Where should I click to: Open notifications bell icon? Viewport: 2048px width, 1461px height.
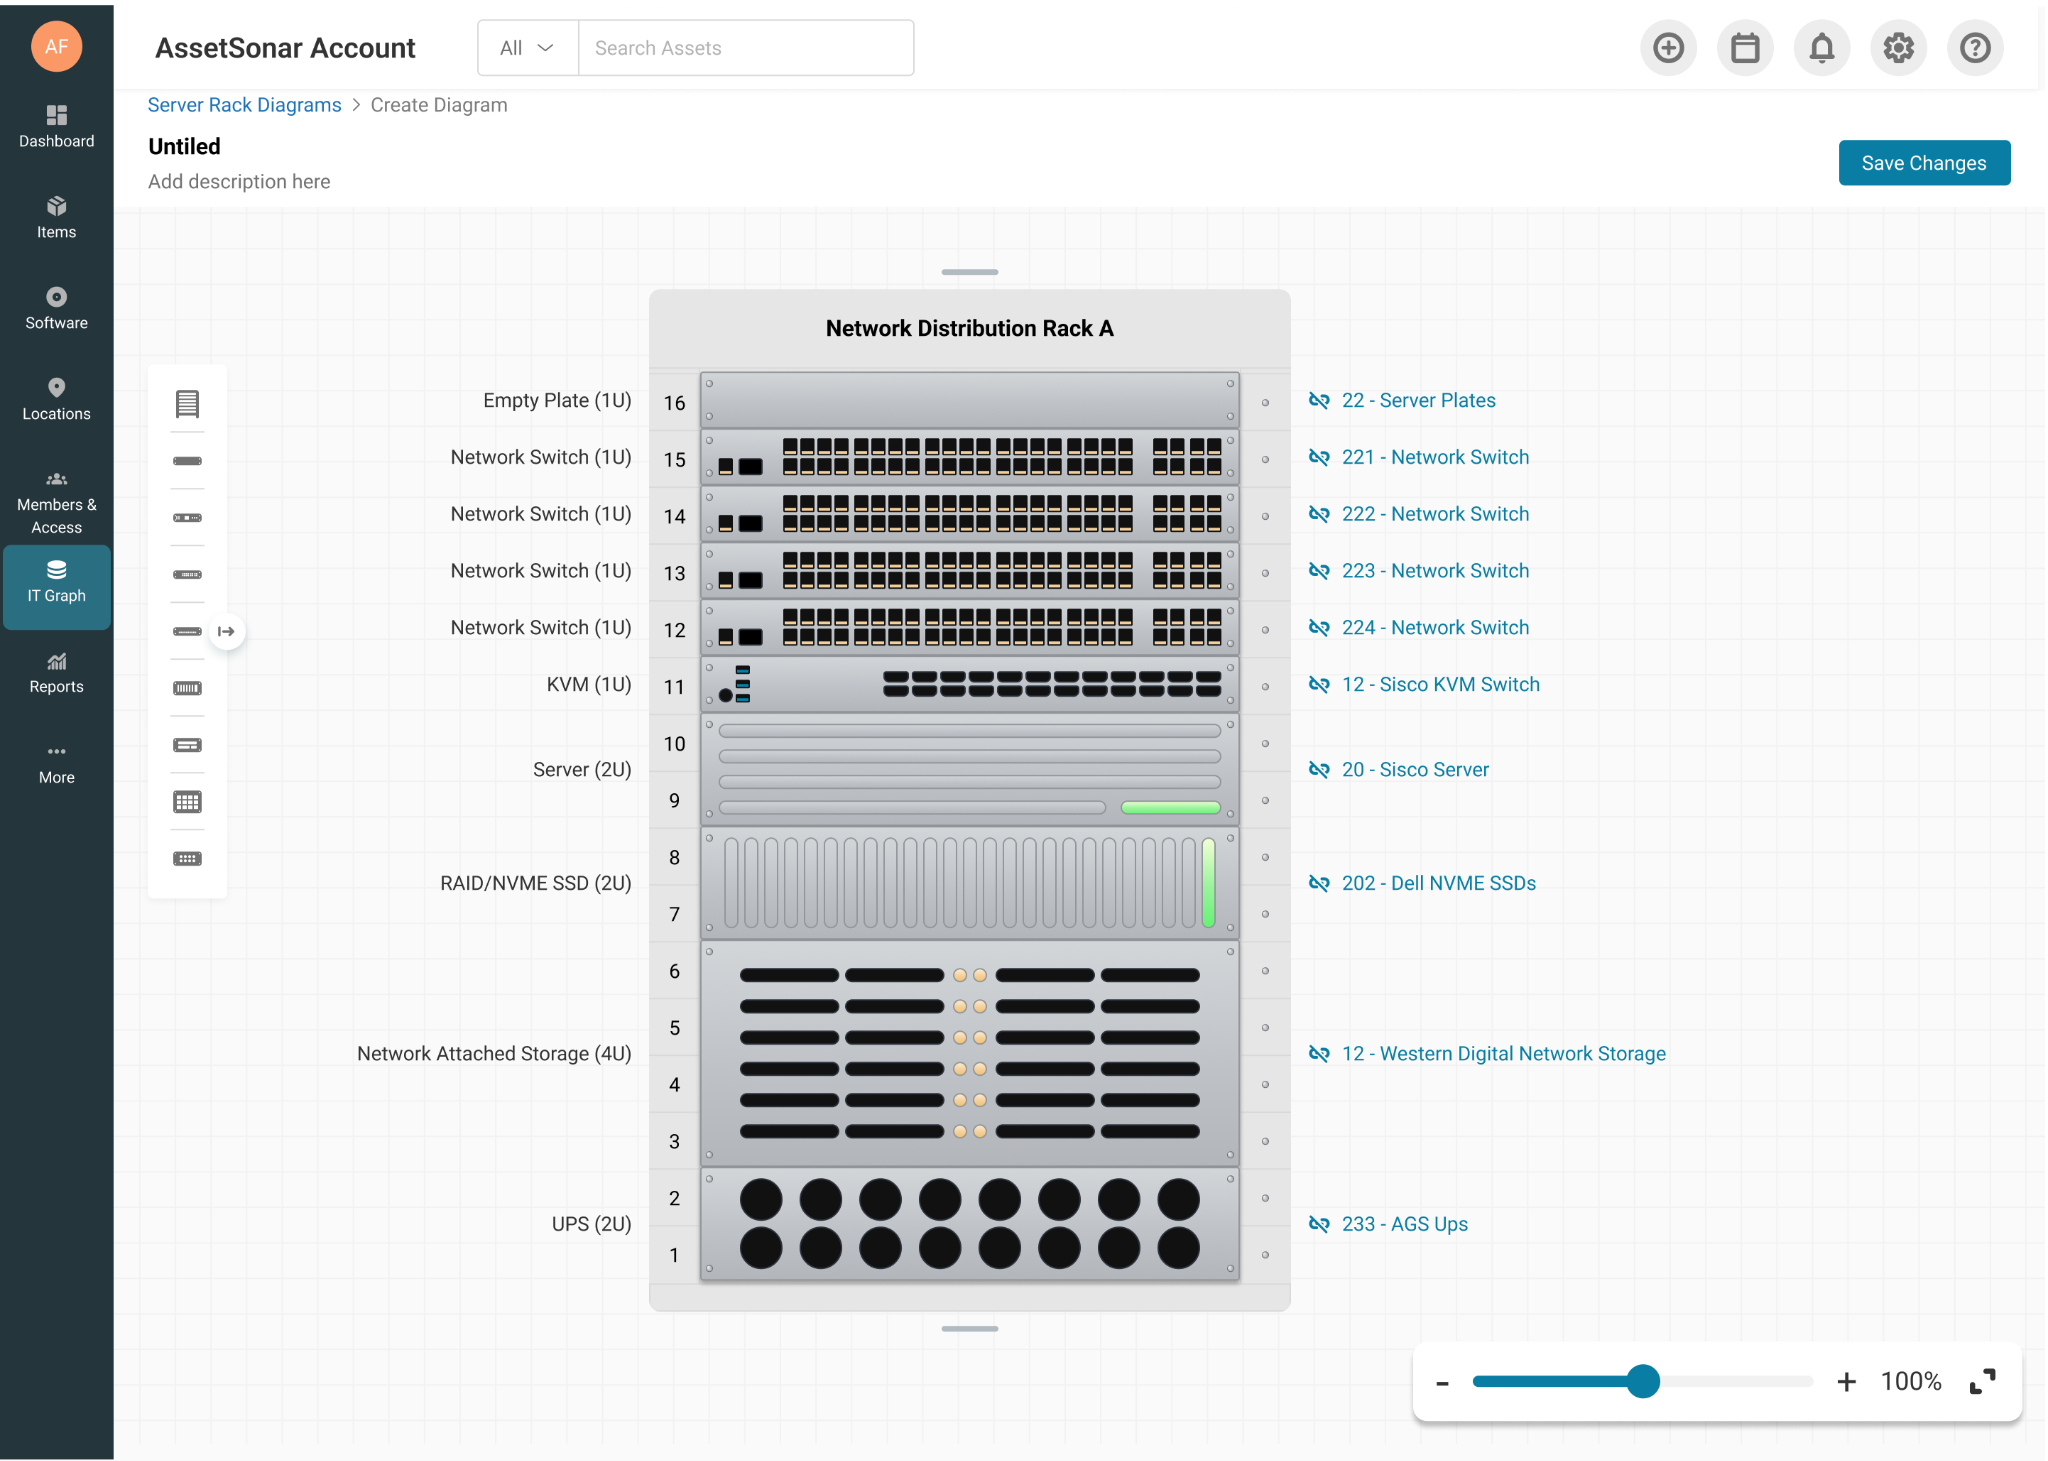click(x=1822, y=48)
